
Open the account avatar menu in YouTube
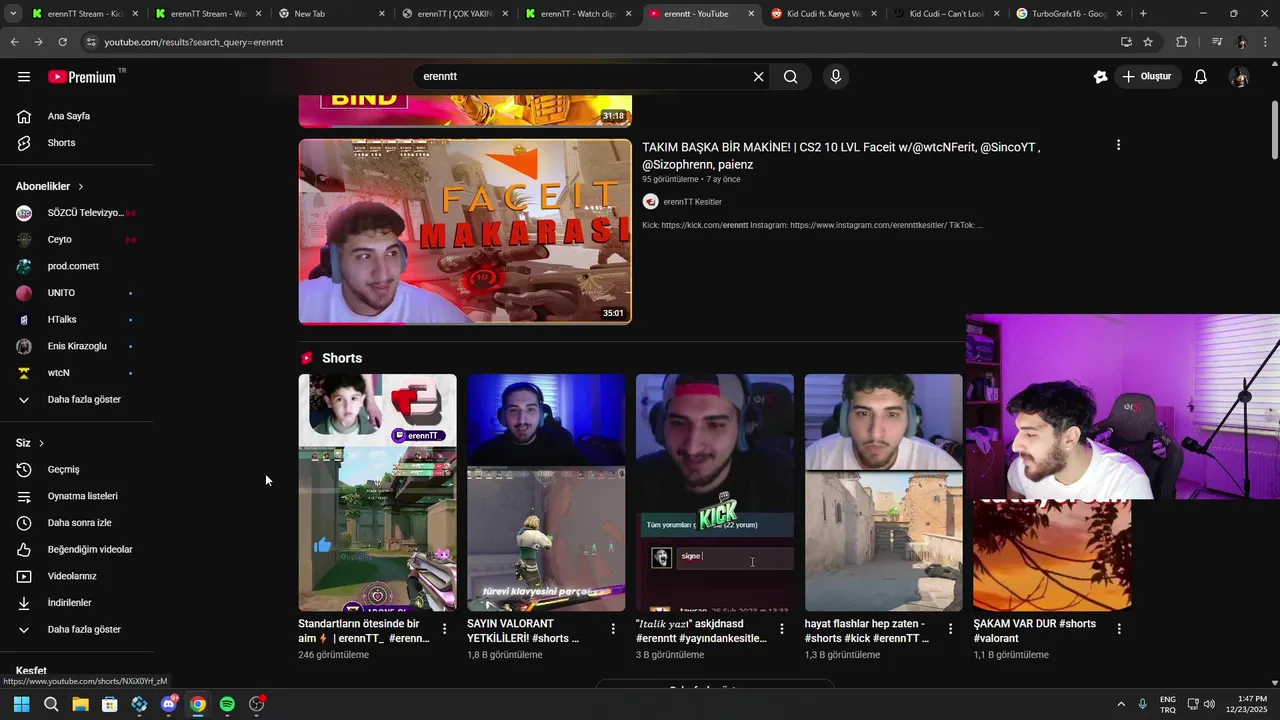point(1239,77)
